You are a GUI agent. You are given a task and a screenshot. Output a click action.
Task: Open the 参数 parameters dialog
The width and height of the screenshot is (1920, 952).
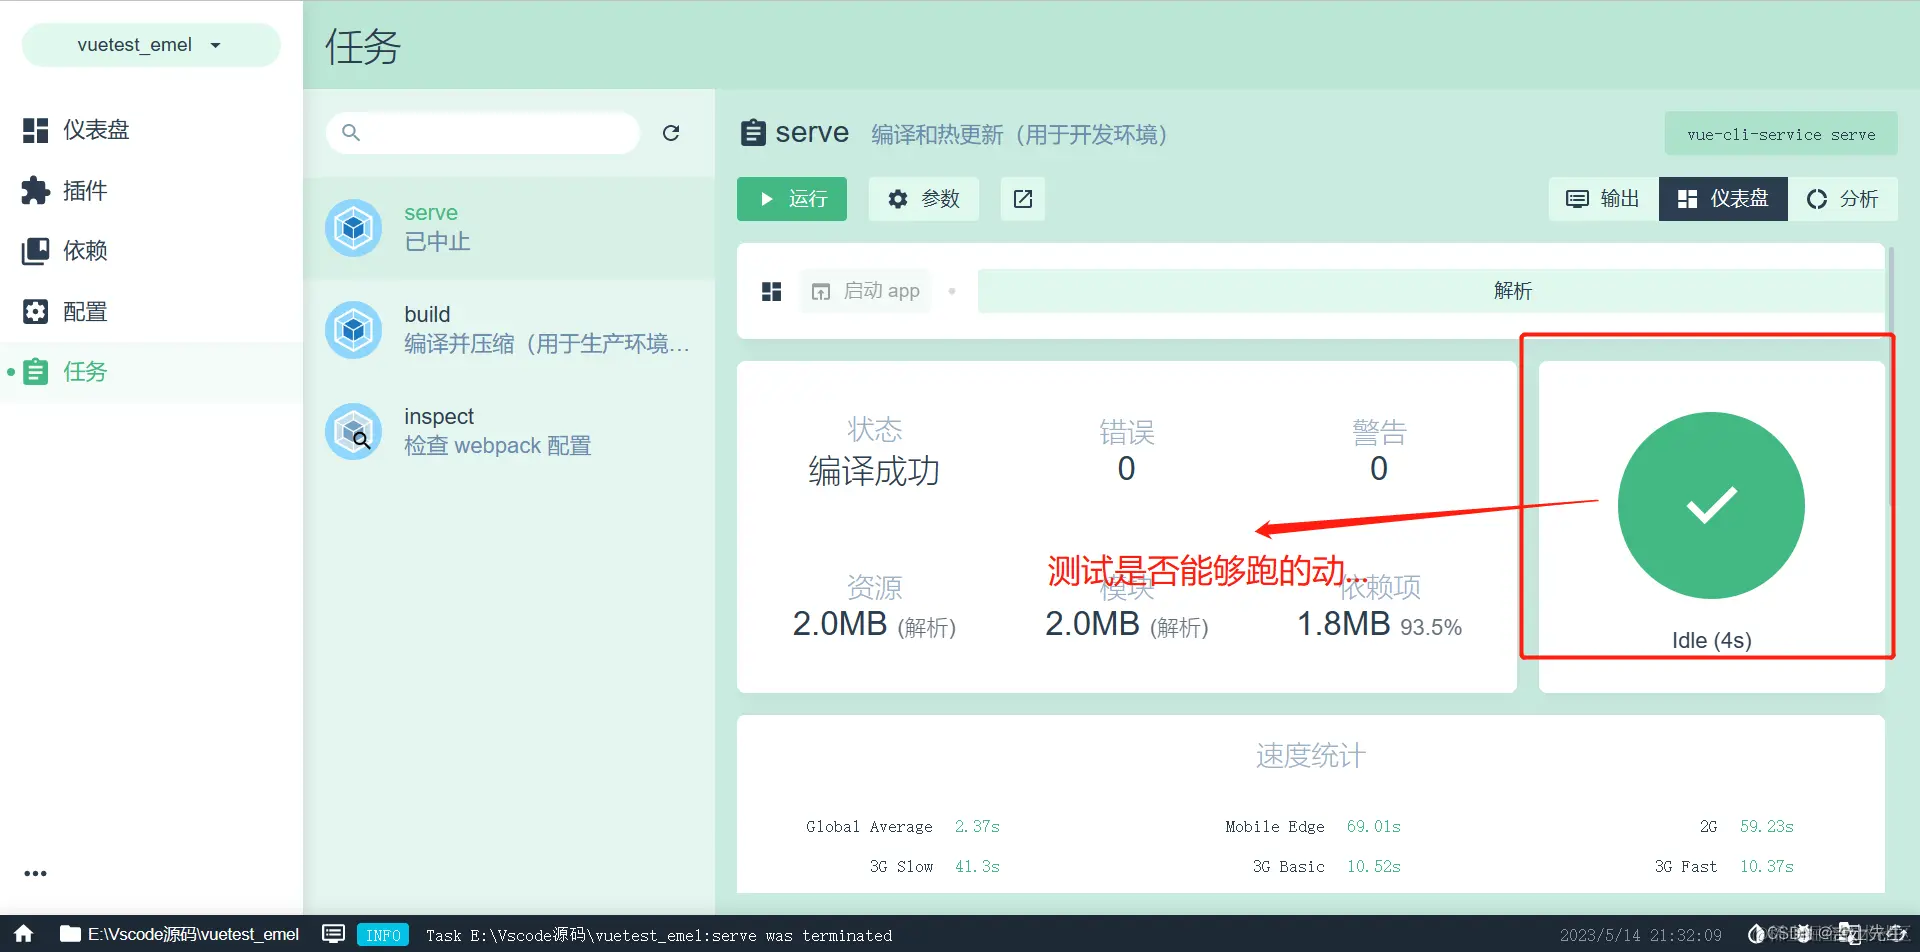tap(923, 198)
